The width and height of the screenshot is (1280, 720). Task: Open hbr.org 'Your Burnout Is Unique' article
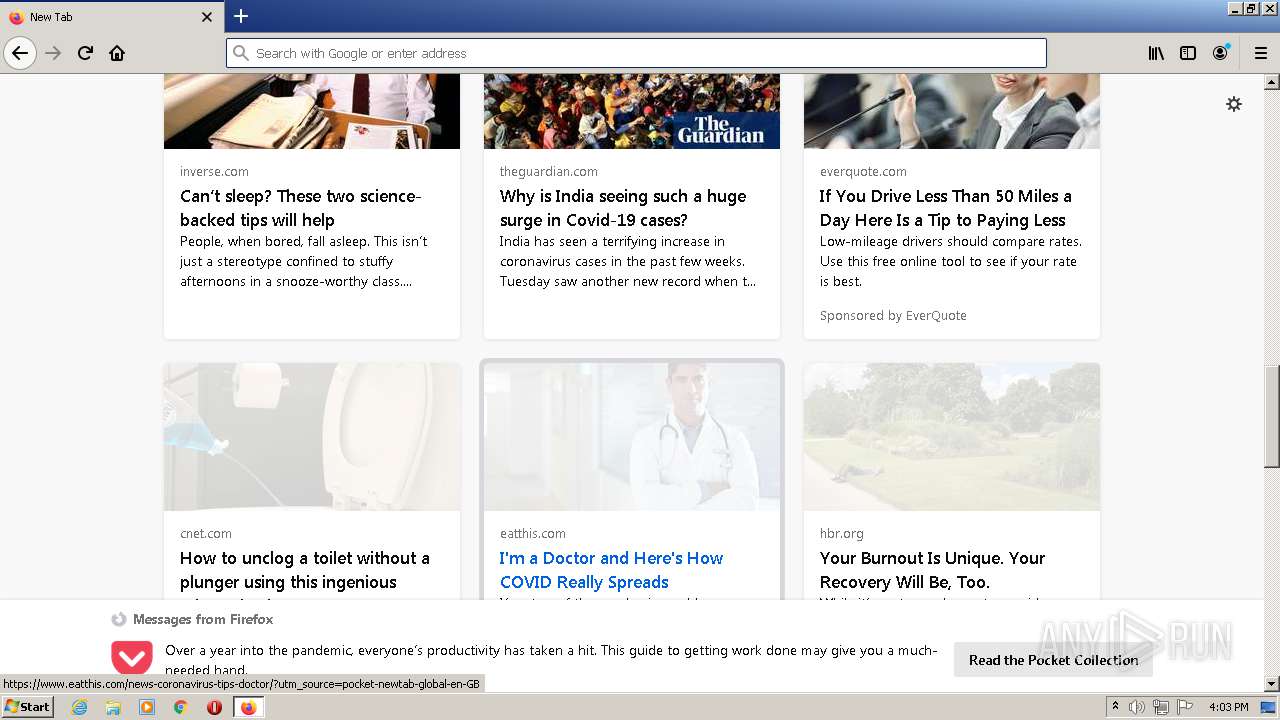[x=932, y=570]
